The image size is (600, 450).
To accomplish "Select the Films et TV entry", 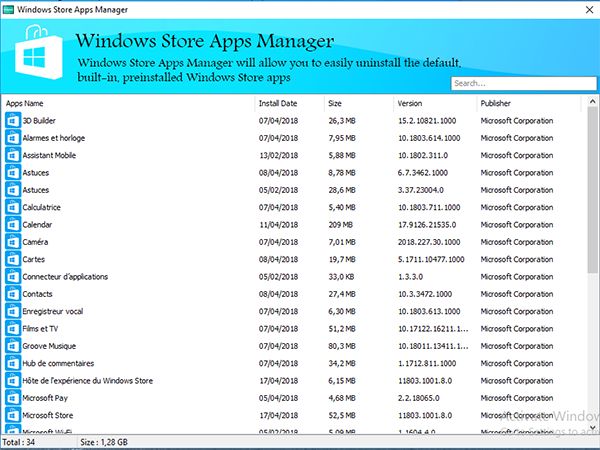I will (40, 329).
